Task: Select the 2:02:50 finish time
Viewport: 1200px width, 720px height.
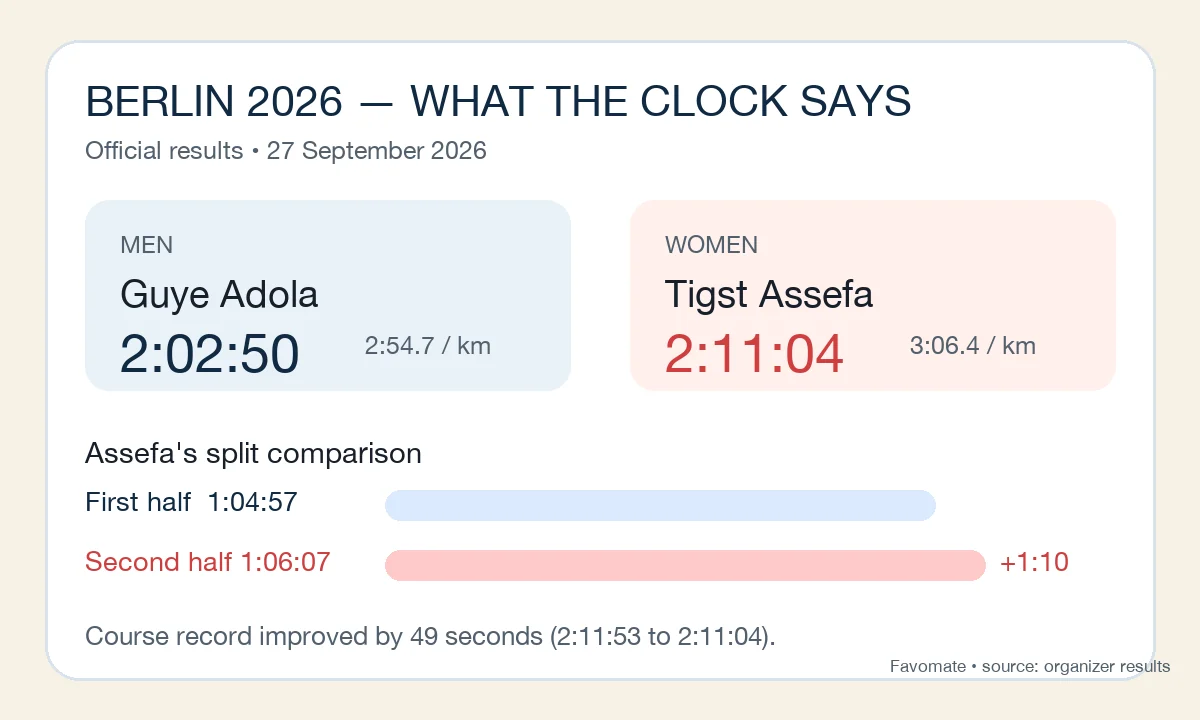Action: click(210, 354)
